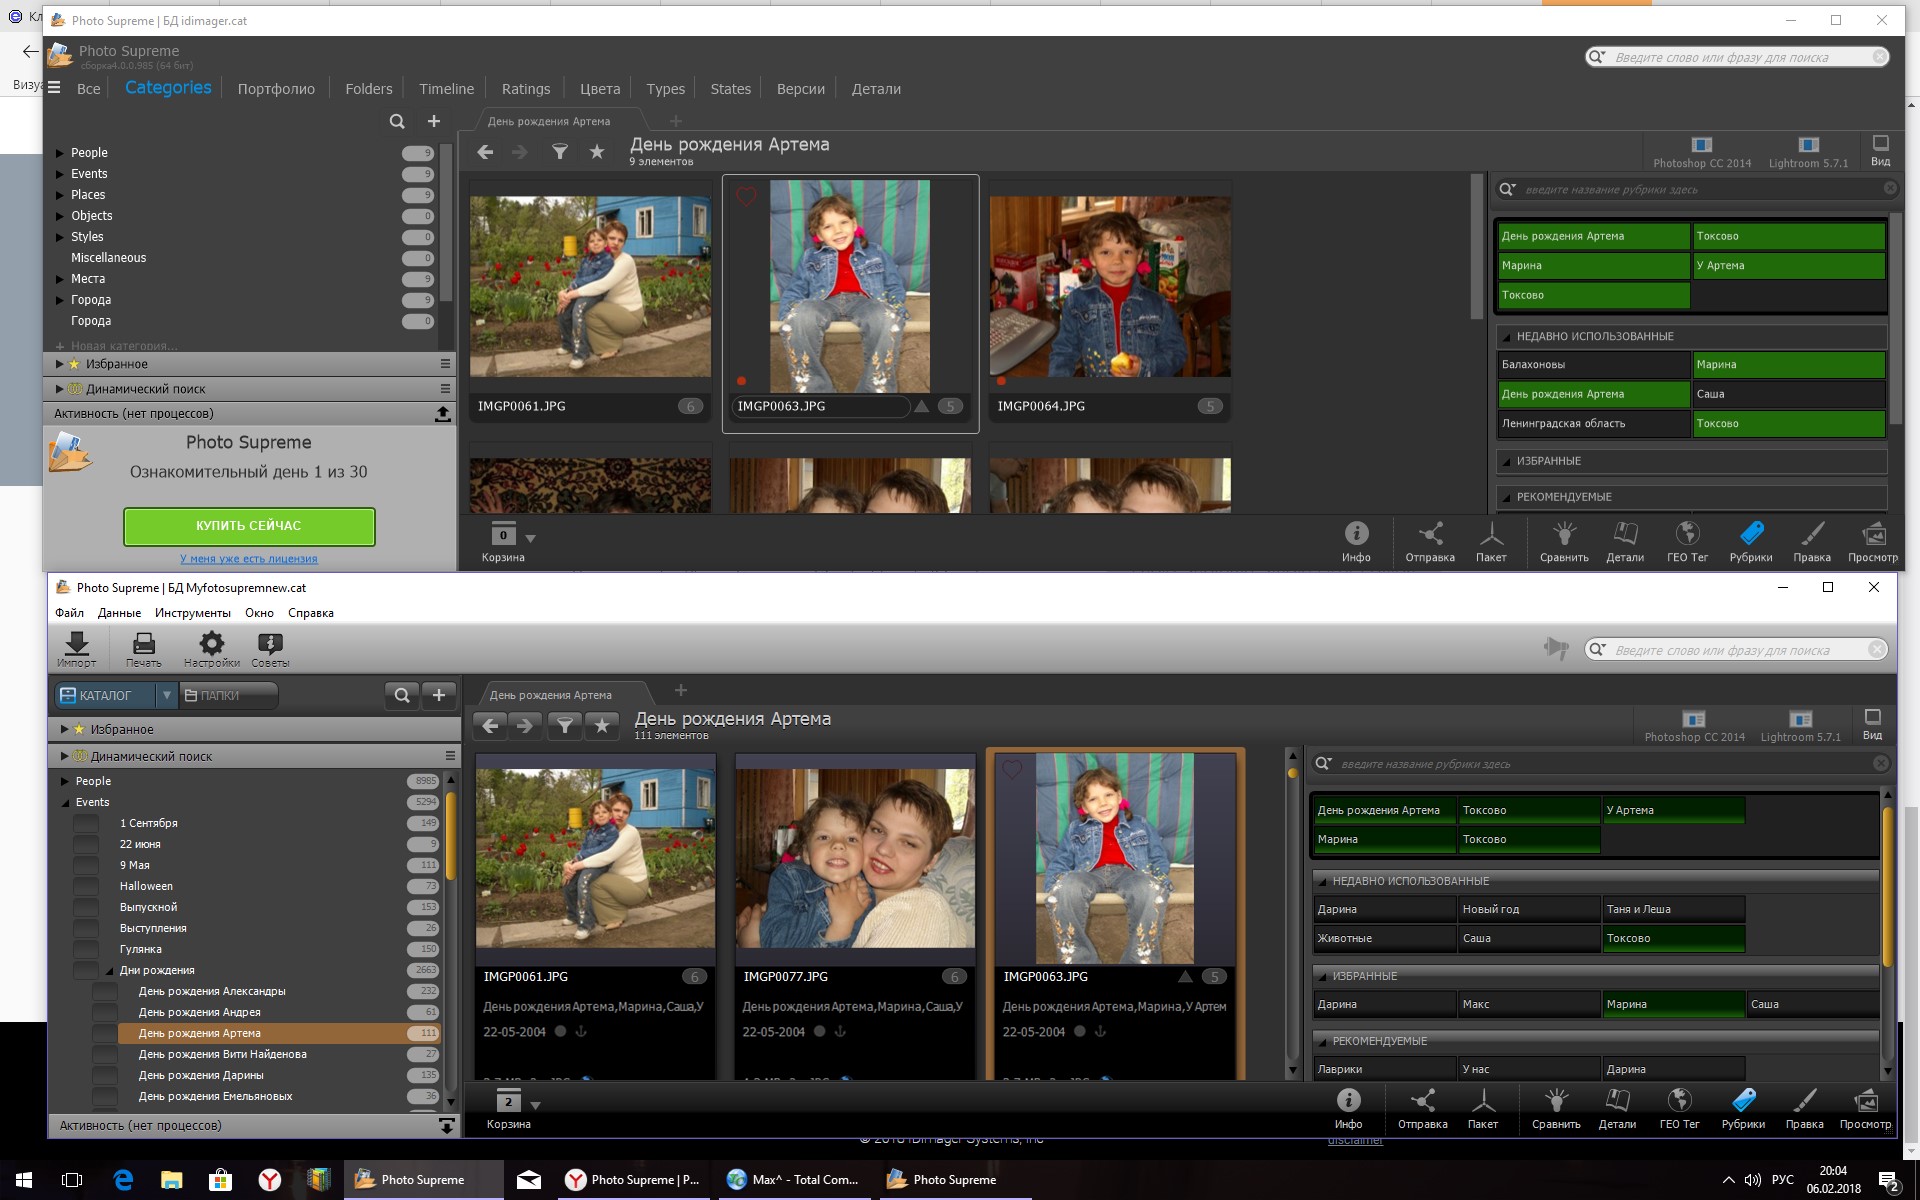Check box beside Выпускной in Myfotosupremnew tree
The width and height of the screenshot is (1920, 1200).
(x=86, y=907)
